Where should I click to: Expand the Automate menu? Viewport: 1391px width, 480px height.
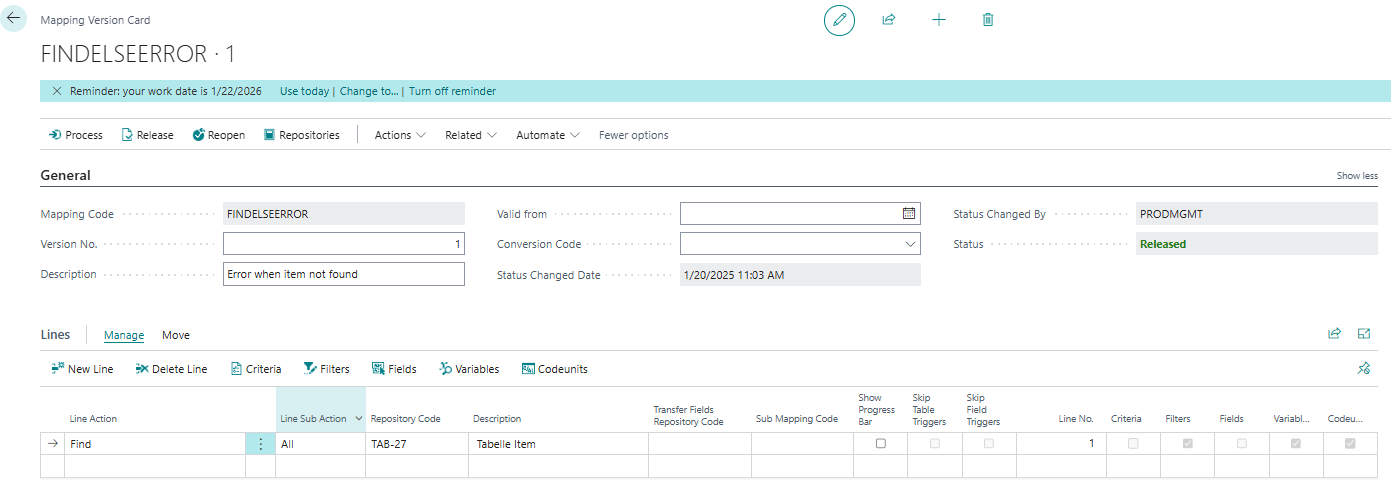(547, 135)
